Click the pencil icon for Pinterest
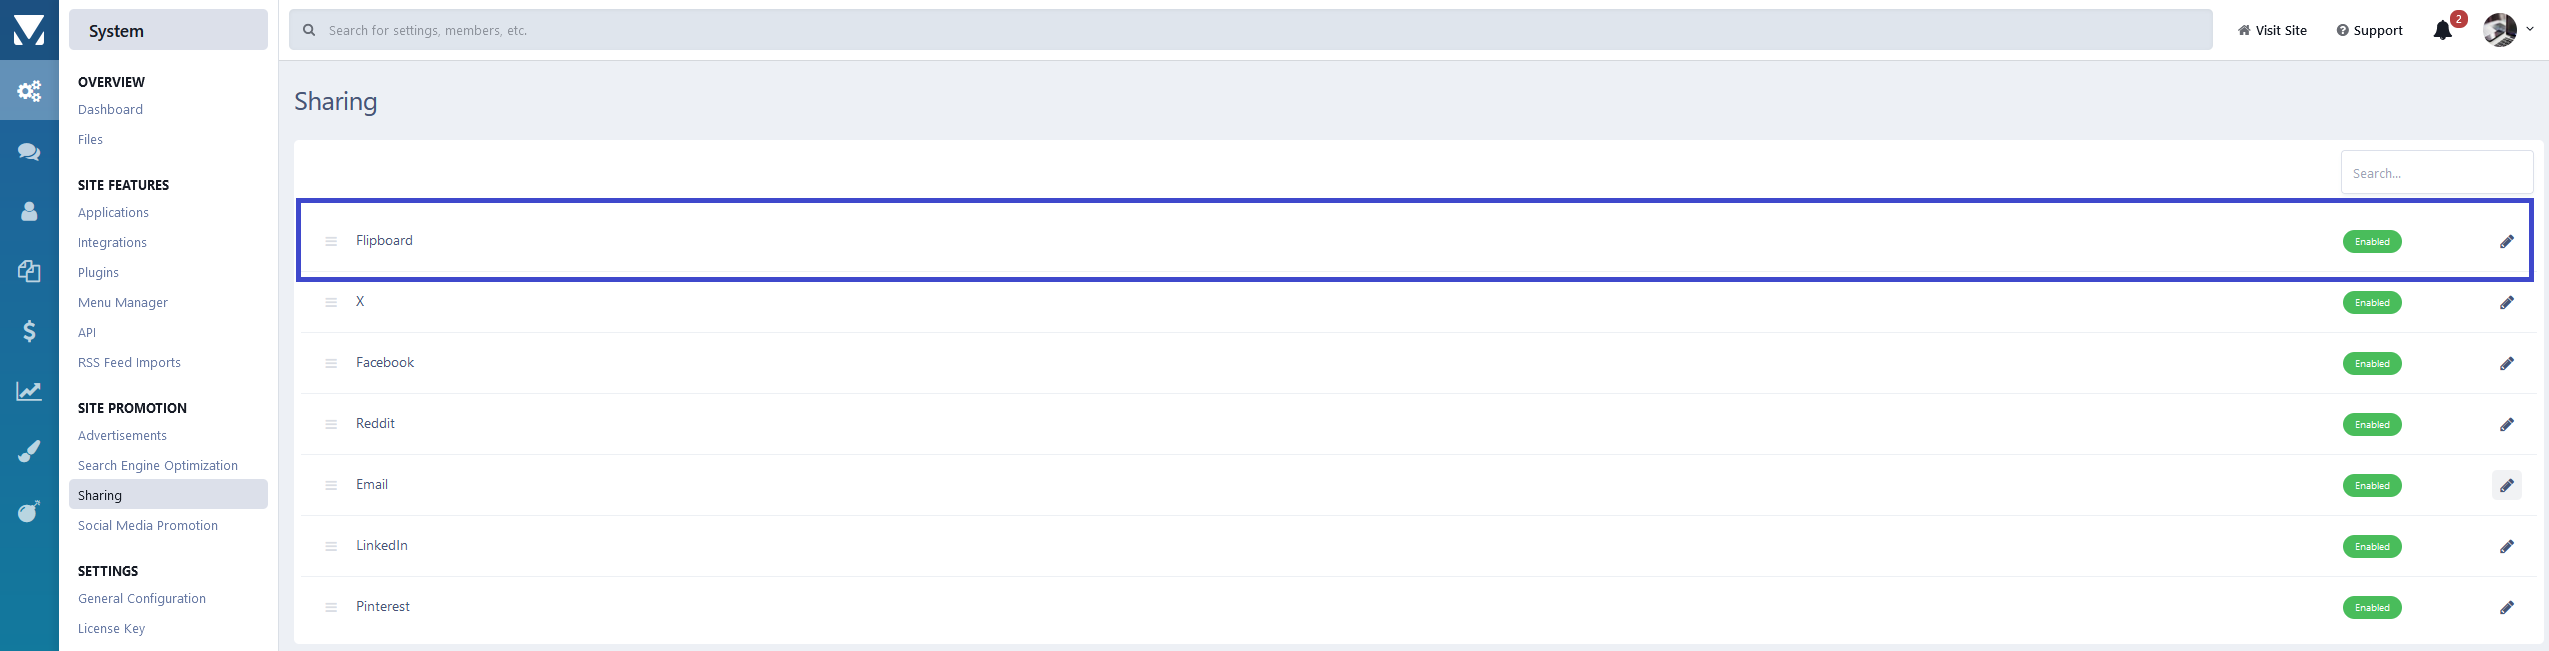 coord(2506,607)
